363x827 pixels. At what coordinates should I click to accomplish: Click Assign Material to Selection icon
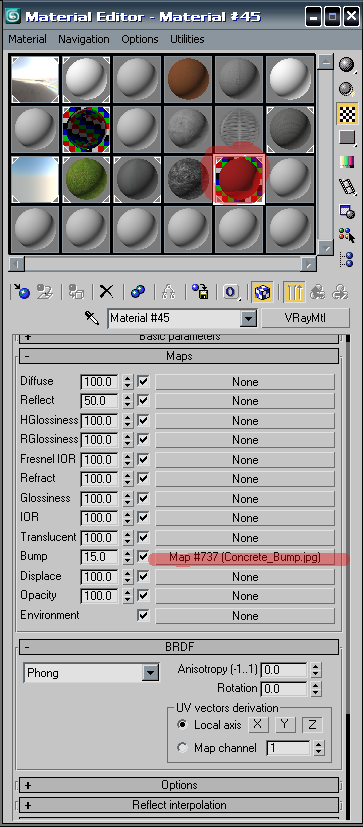coord(77,292)
